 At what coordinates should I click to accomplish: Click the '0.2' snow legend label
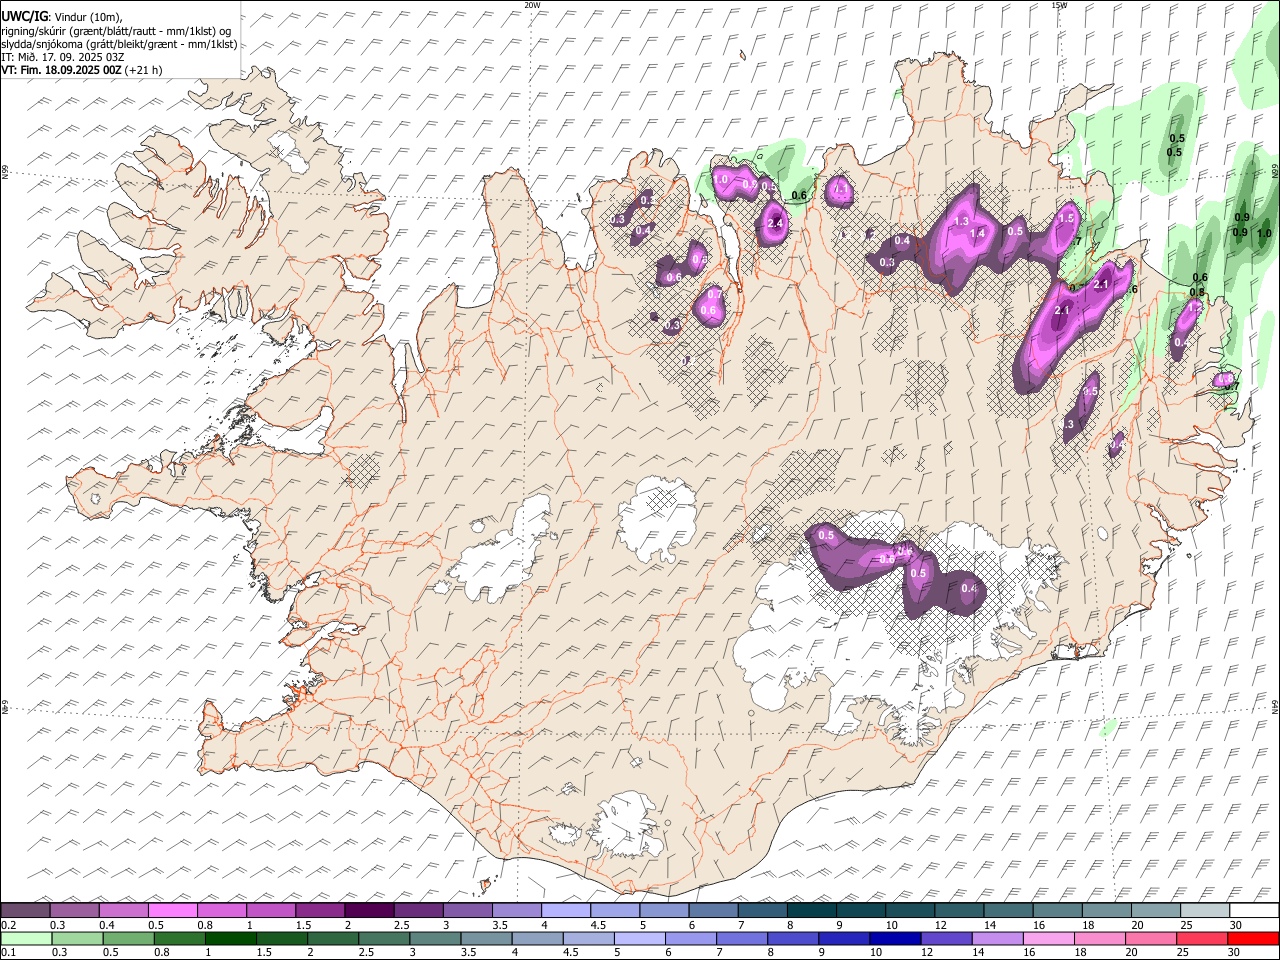8,925
